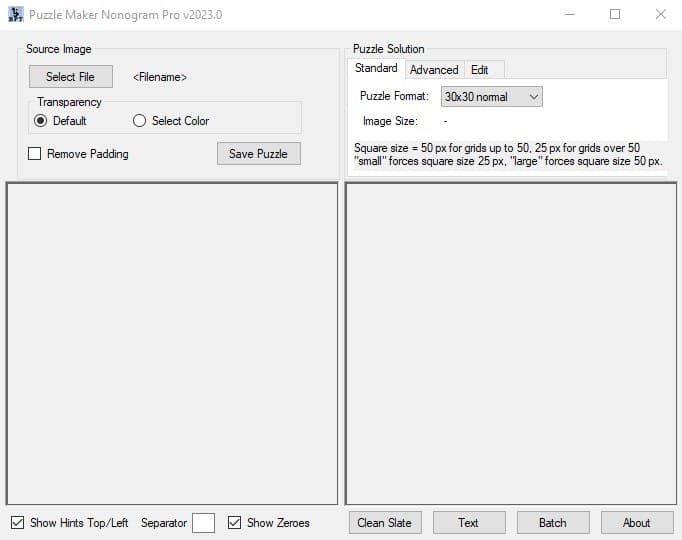The height and width of the screenshot is (540, 682).
Task: Click the Clean Slate button
Action: 385,523
